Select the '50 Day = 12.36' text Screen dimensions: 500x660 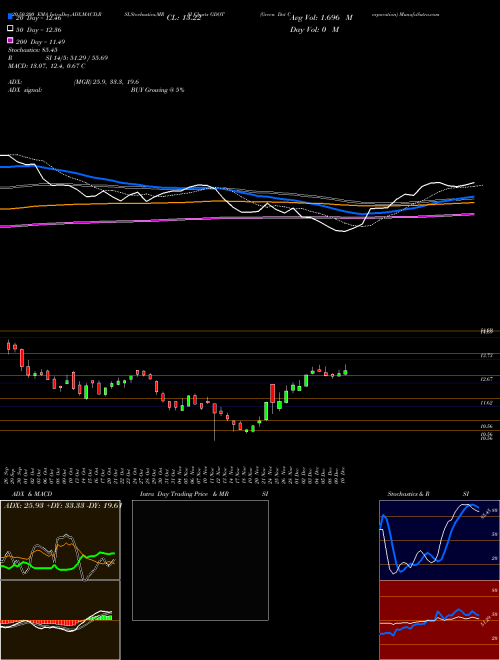[39, 30]
